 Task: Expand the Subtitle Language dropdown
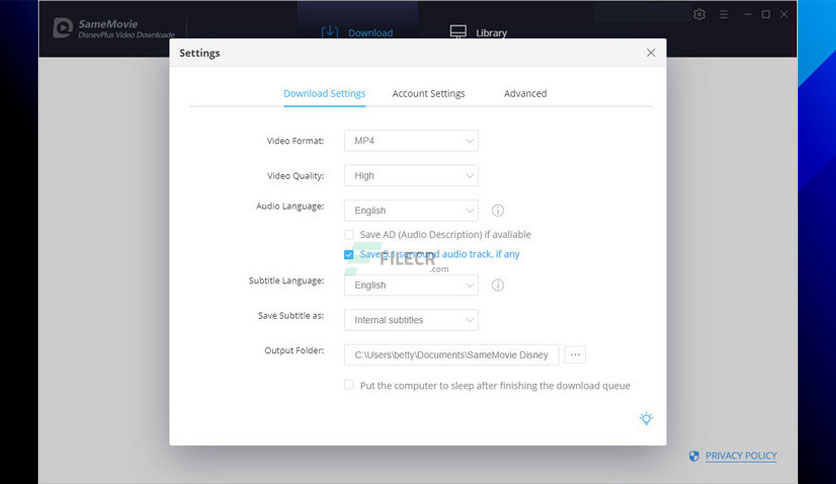point(411,285)
